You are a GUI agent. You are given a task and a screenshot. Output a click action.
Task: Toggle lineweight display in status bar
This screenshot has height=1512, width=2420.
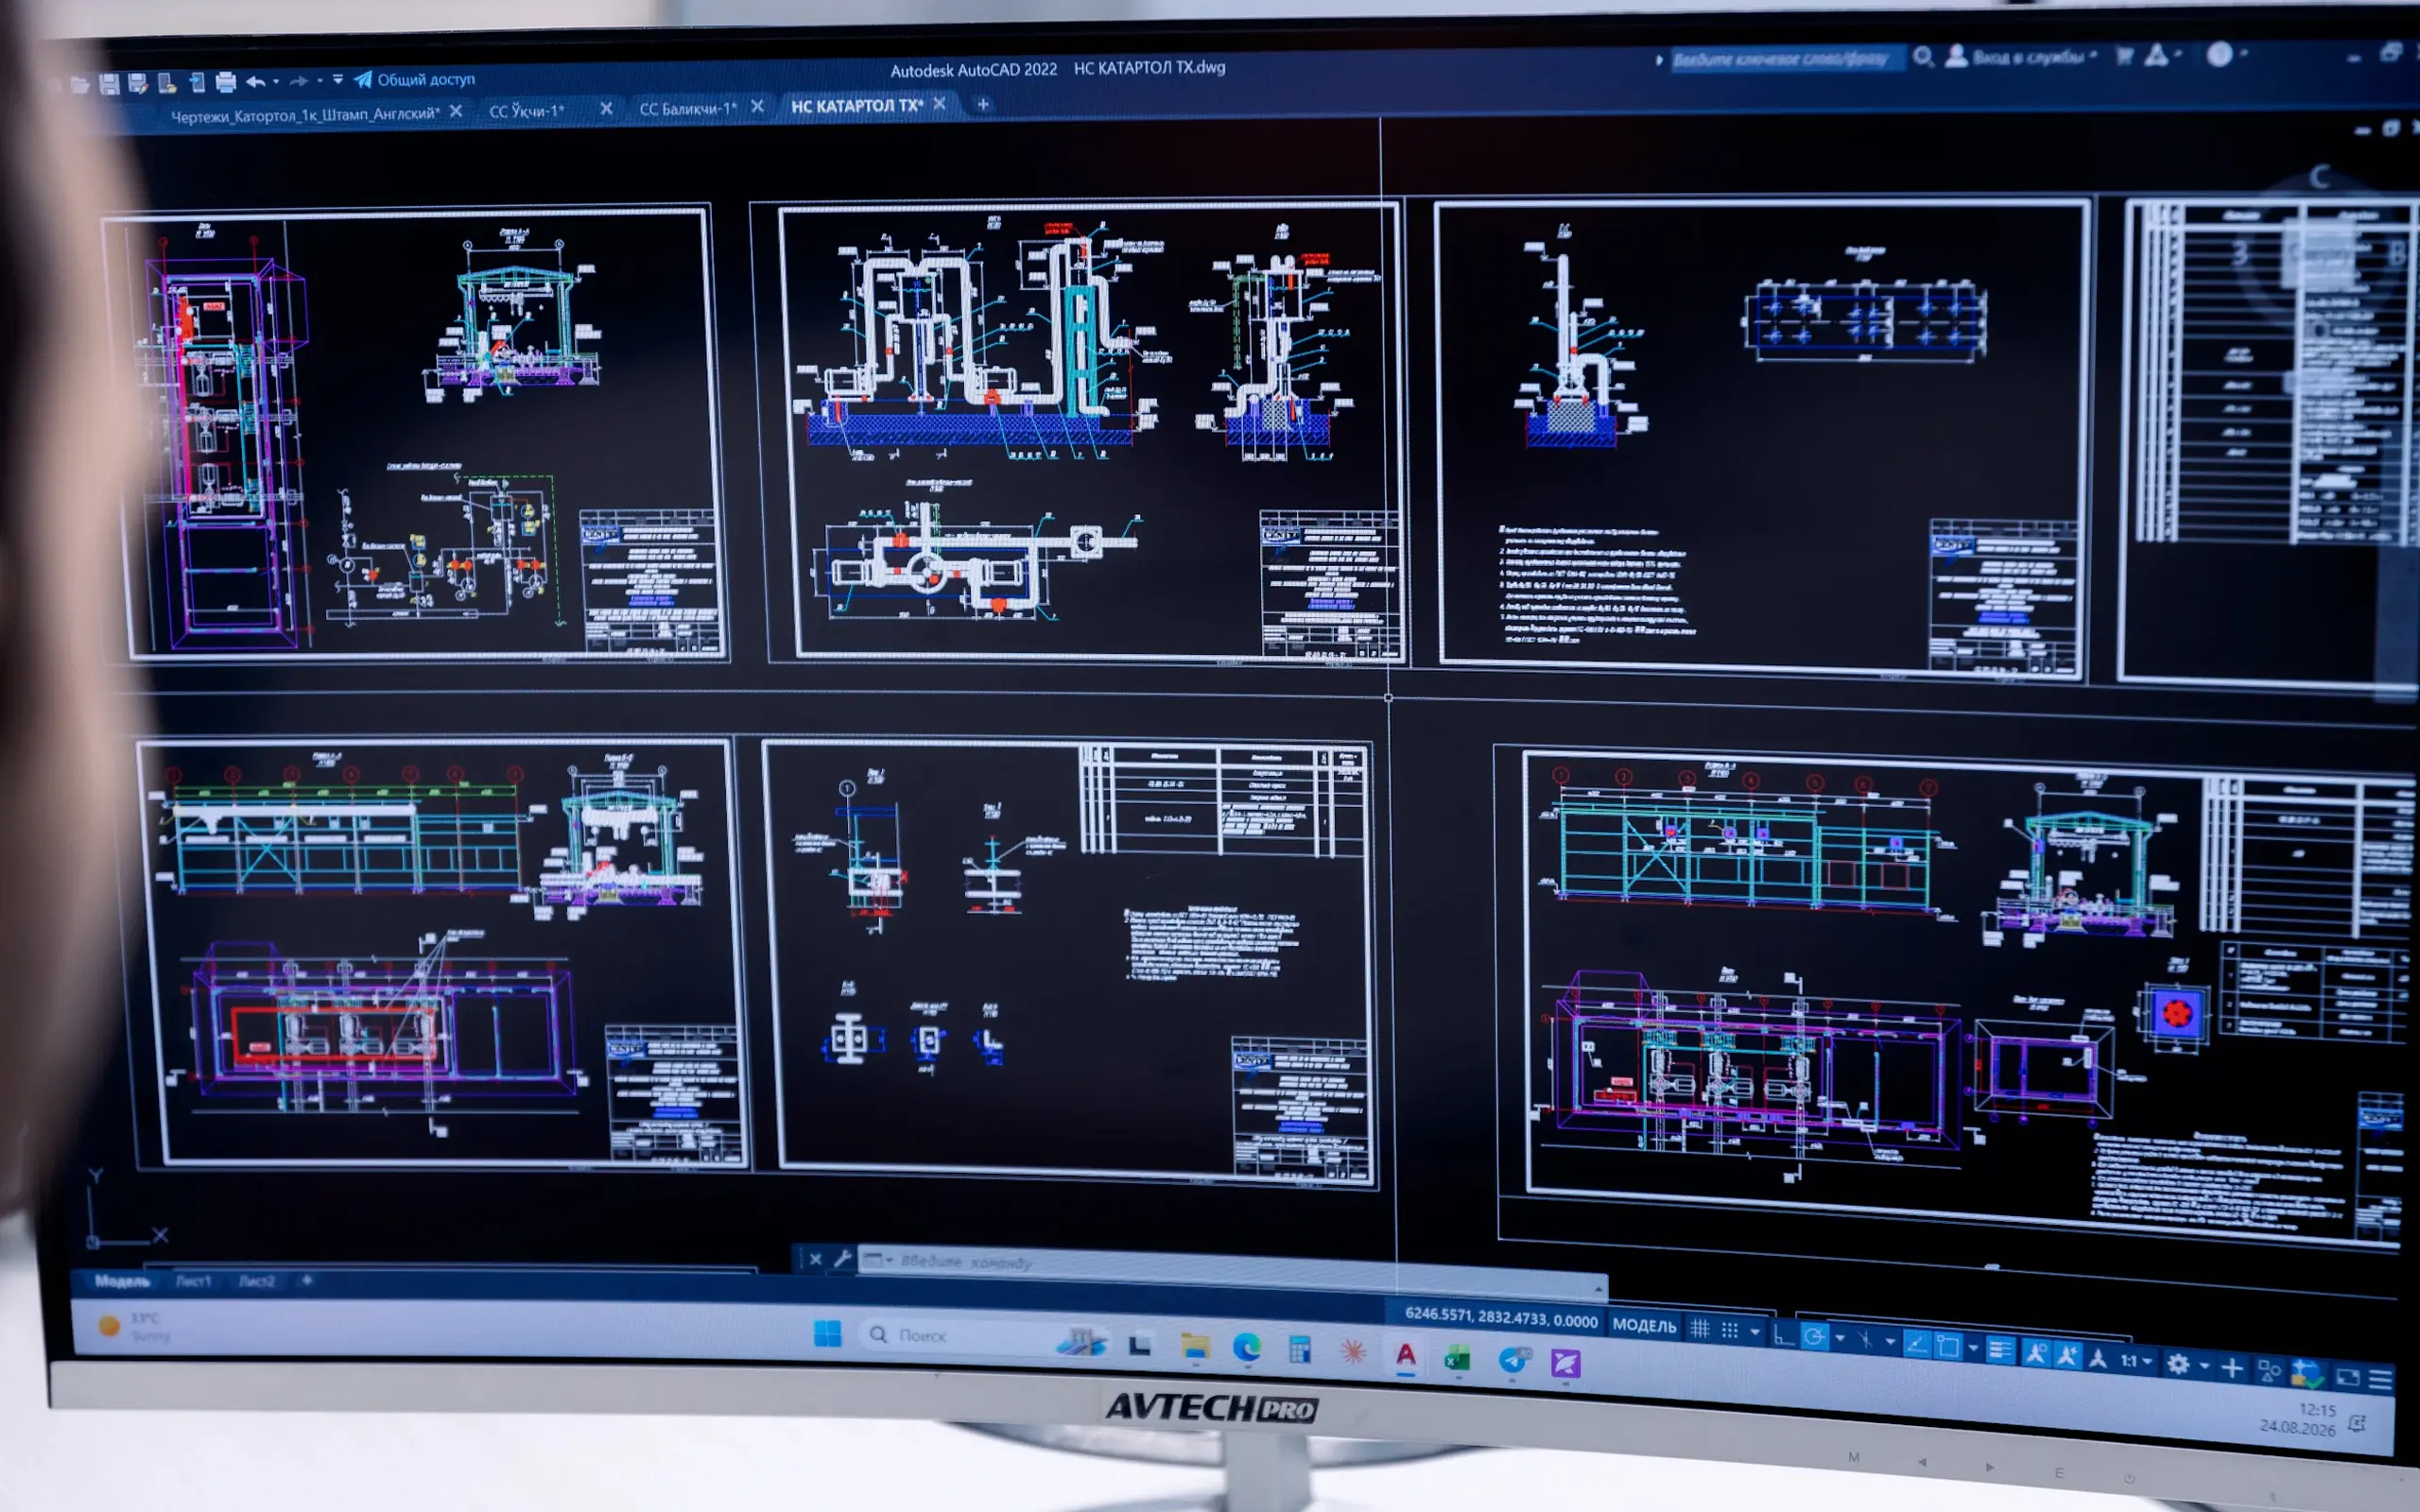tap(2000, 1350)
